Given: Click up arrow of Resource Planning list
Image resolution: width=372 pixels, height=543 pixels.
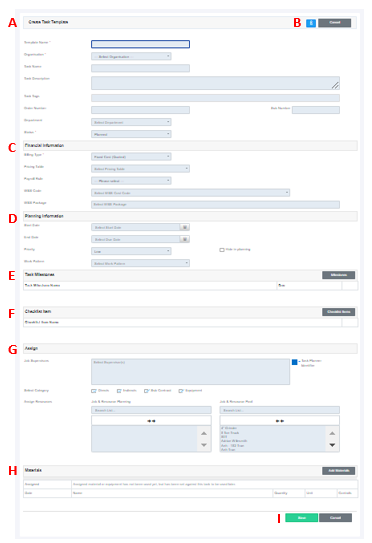Looking at the screenshot, I should click(204, 434).
